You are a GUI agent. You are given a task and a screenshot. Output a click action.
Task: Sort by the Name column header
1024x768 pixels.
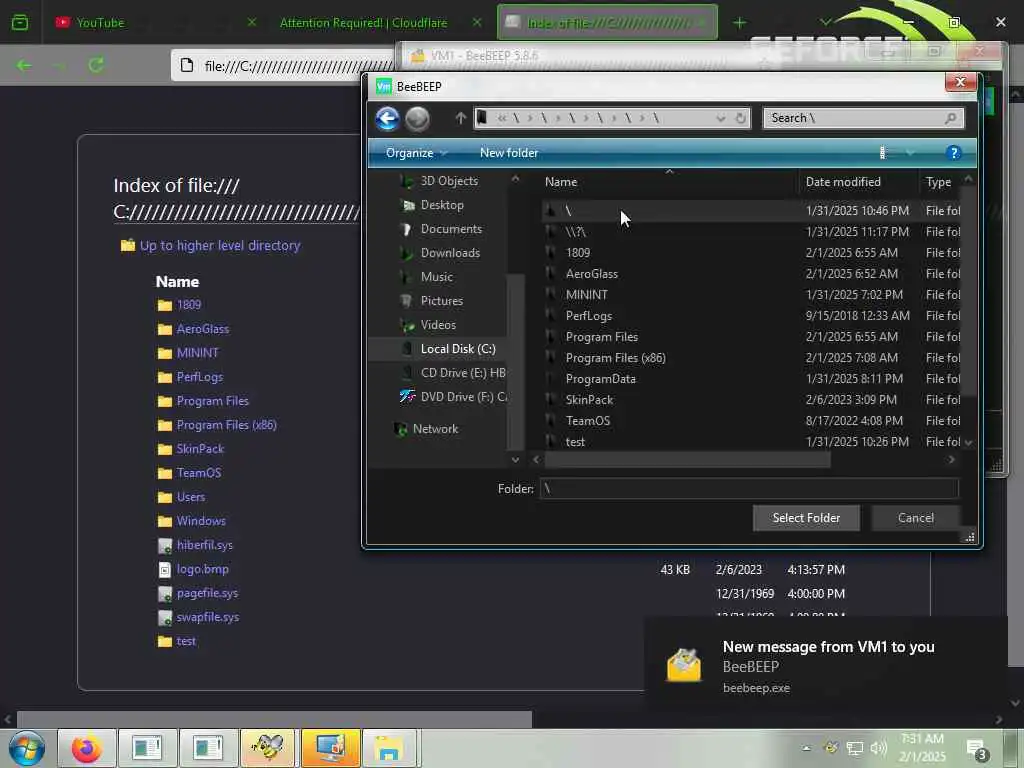pos(667,182)
